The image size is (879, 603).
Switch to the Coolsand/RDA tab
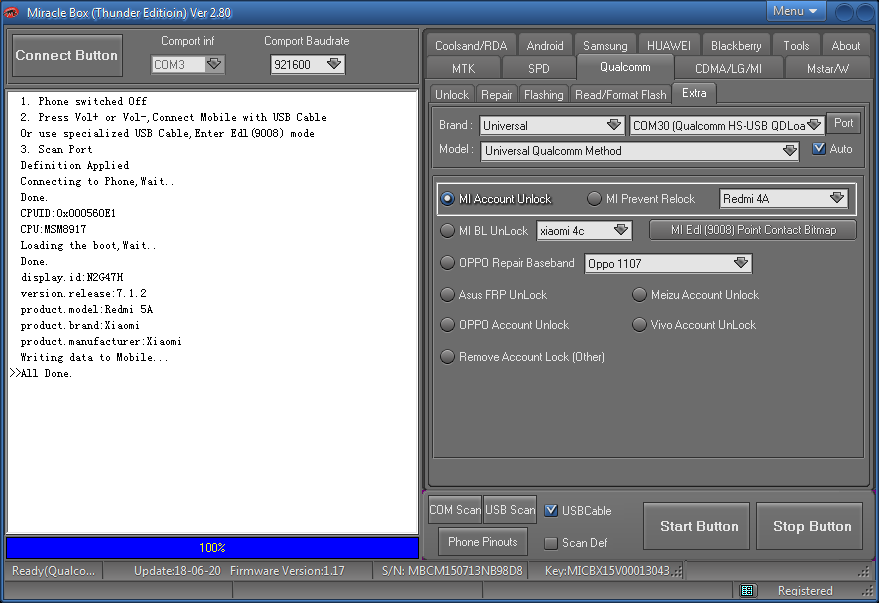471,45
